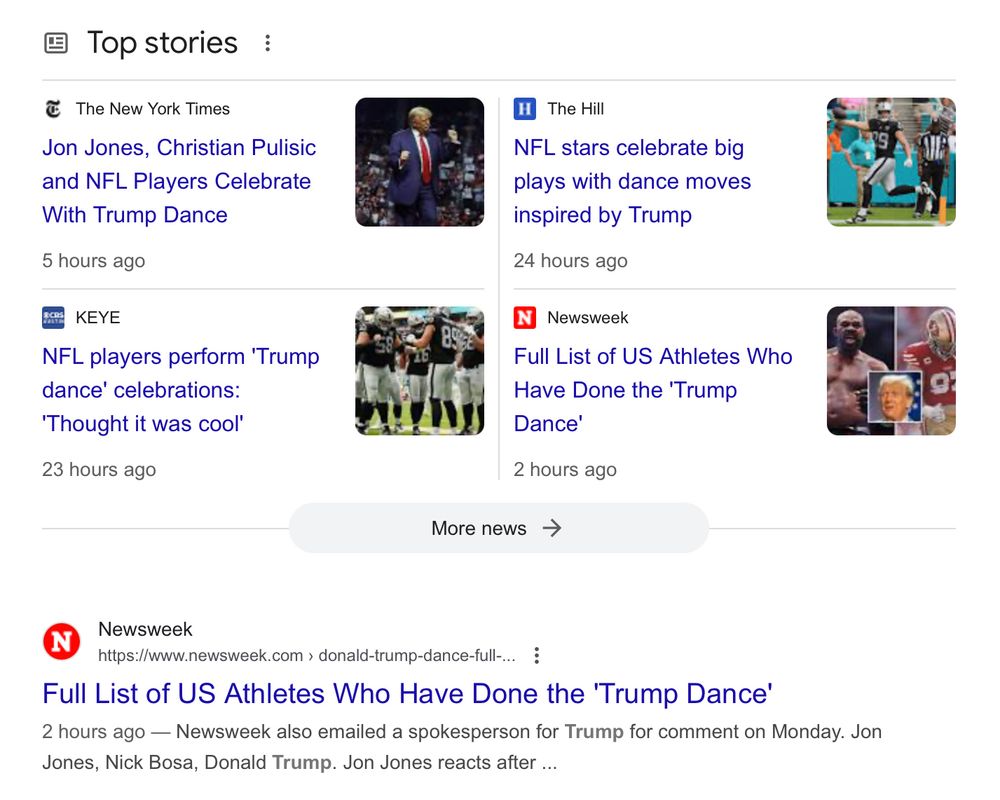
Task: Click the KEYE CBS Austin logo
Action: (53, 318)
